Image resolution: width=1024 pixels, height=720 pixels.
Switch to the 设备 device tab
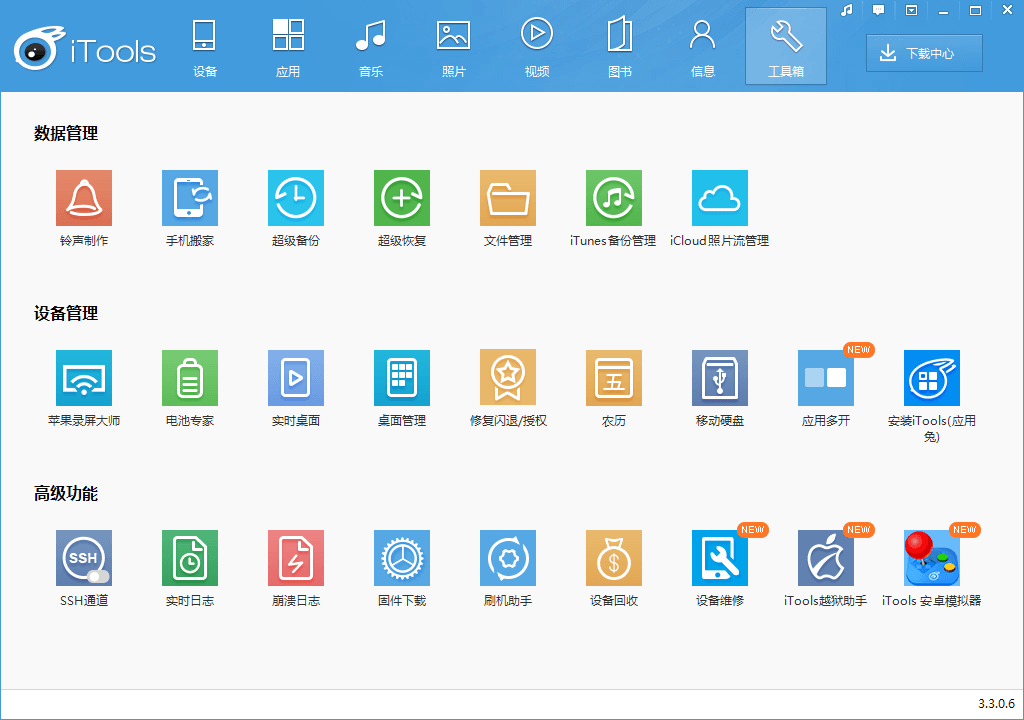click(205, 47)
